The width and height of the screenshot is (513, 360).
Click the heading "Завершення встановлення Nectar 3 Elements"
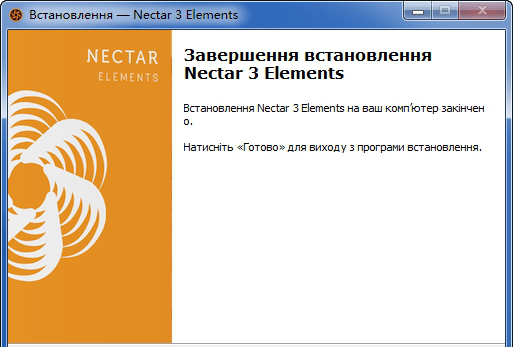coord(308,64)
